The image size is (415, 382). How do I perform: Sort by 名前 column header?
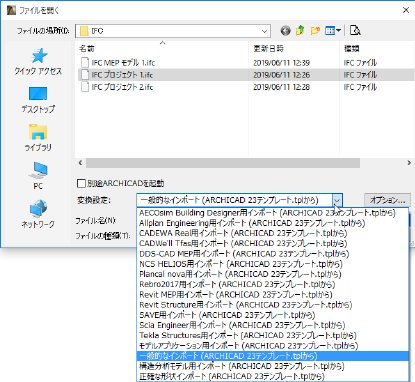[x=87, y=49]
